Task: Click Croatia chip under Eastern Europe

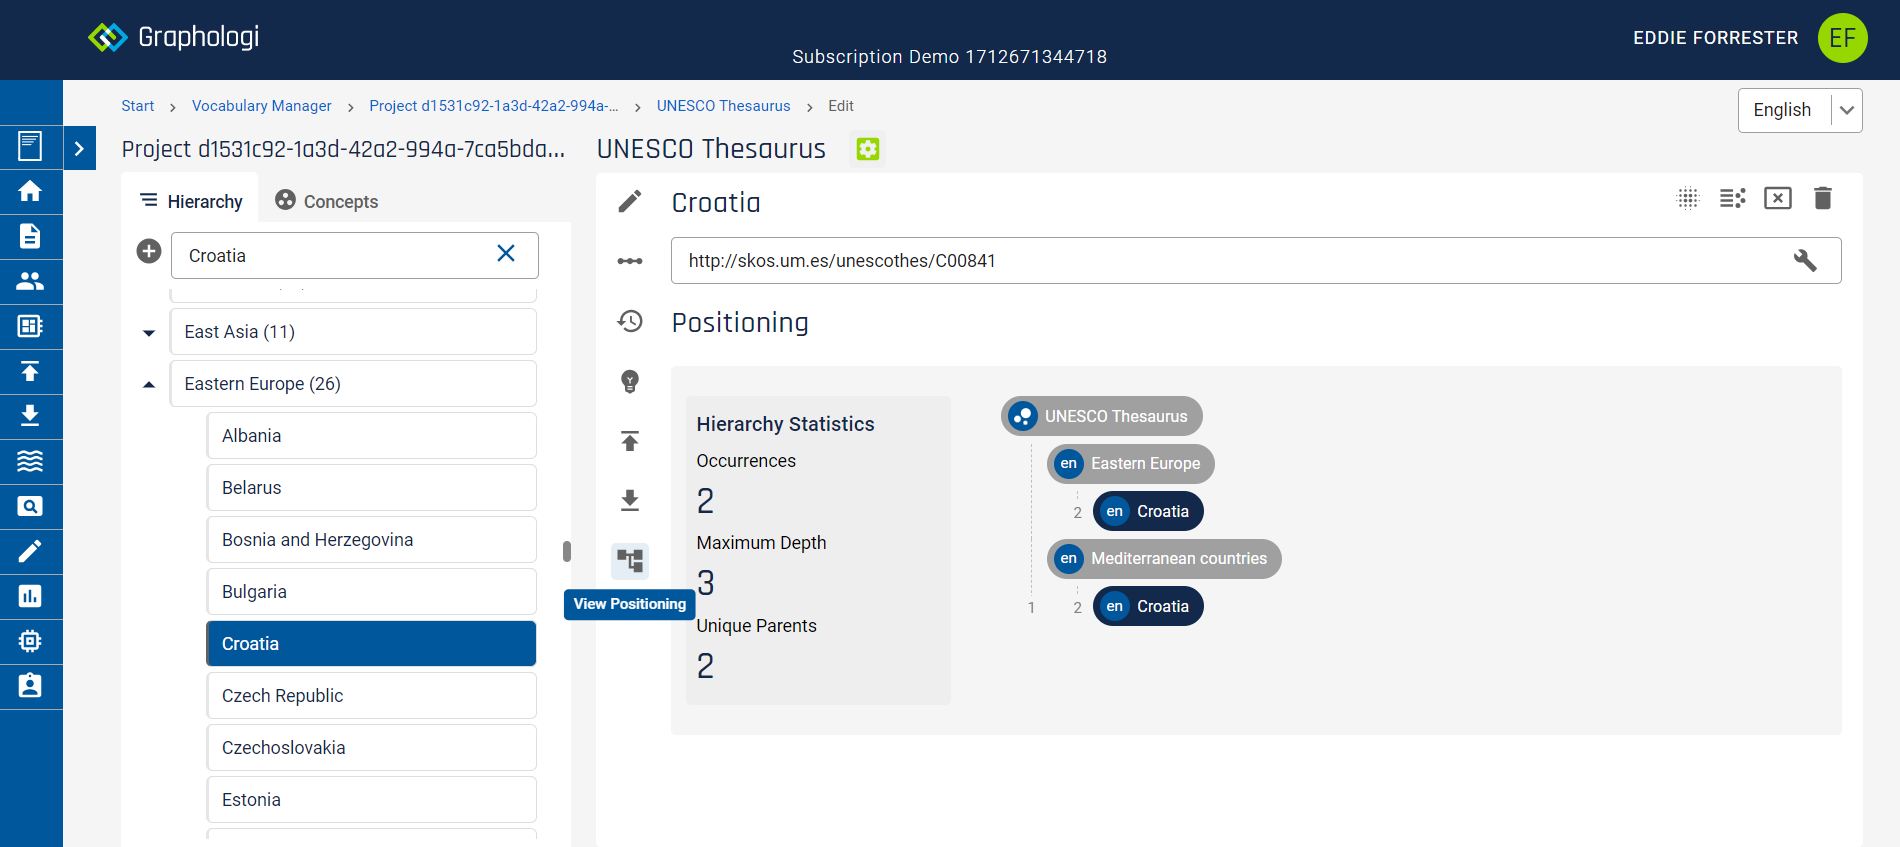Action: pyautogui.click(x=1148, y=511)
